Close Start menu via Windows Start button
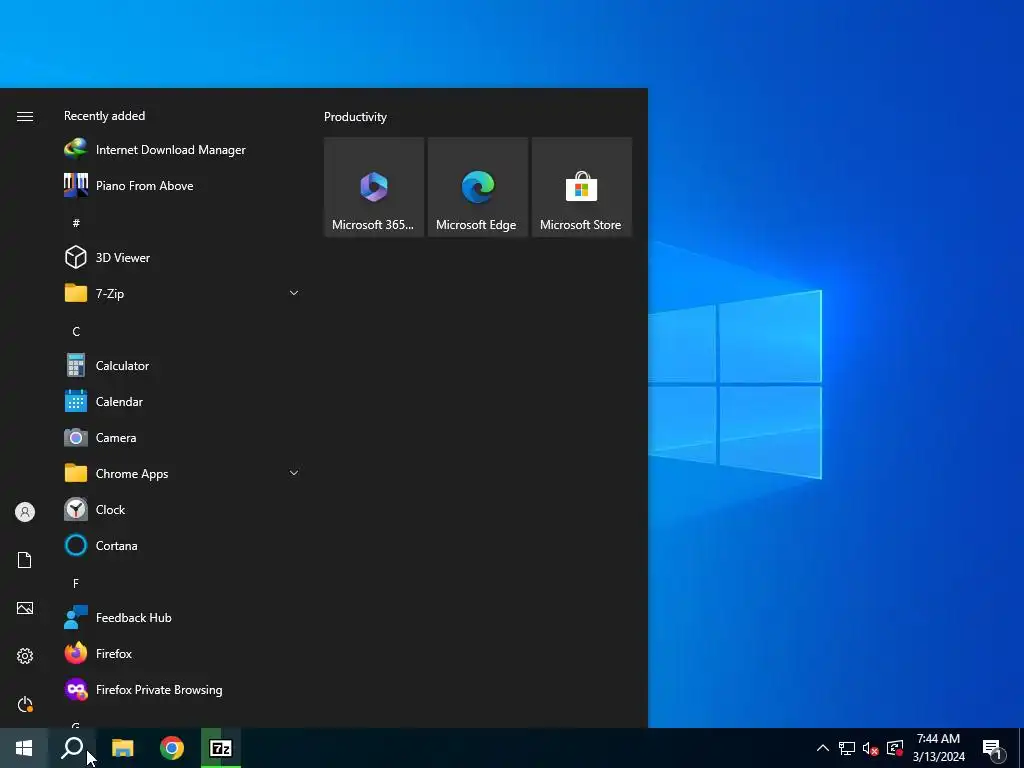1024x768 pixels. click(24, 748)
